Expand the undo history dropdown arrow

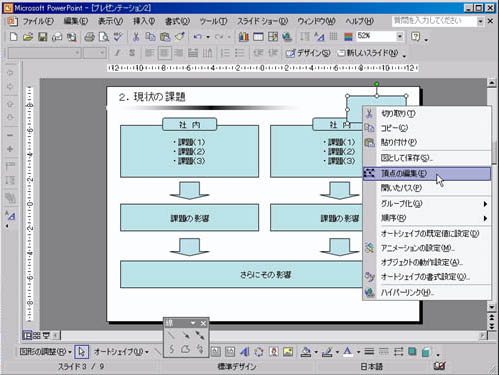click(x=208, y=37)
